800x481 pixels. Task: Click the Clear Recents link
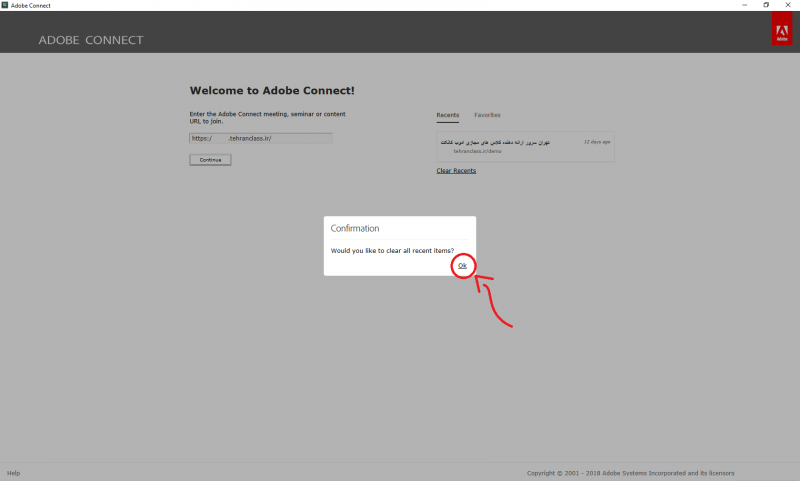click(456, 171)
